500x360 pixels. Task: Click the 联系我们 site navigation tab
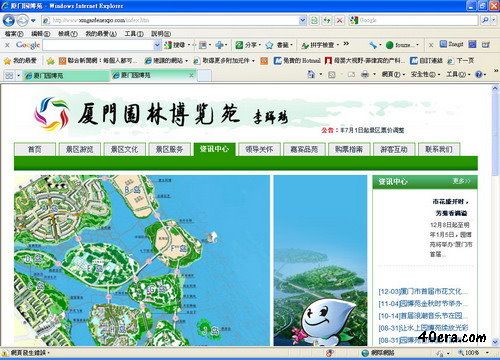point(439,149)
